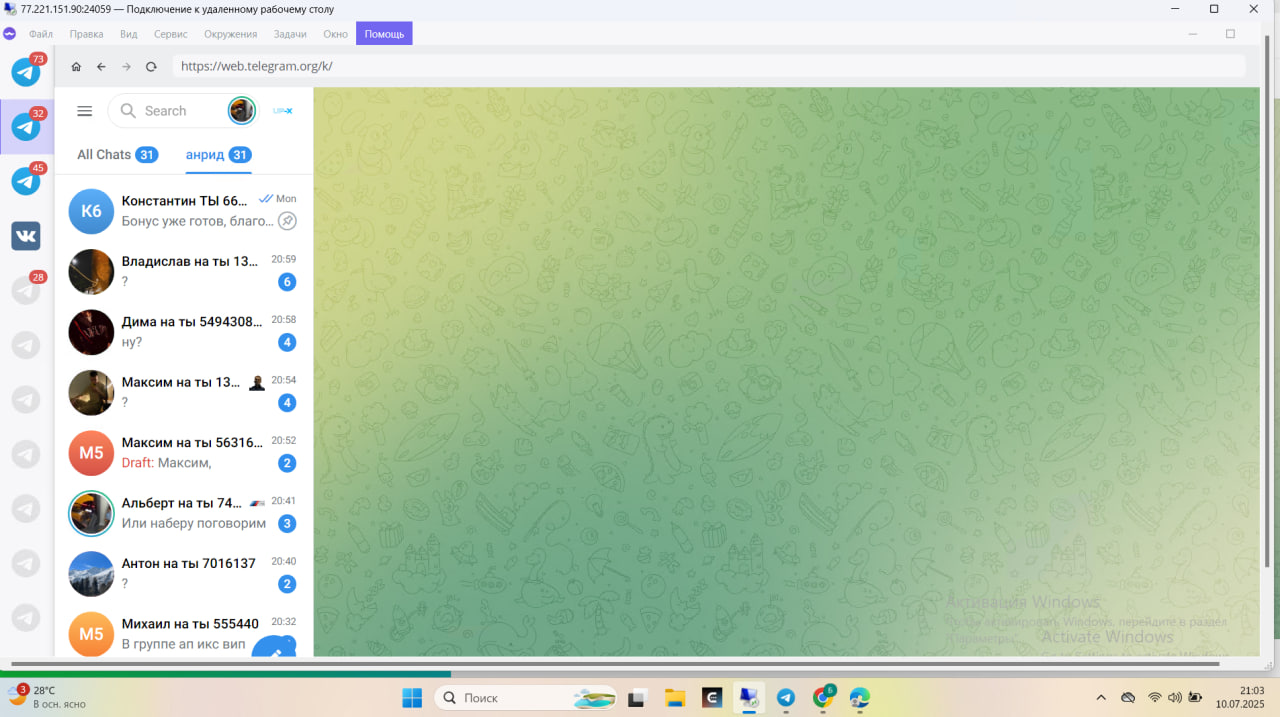Image resolution: width=1280 pixels, height=717 pixels.
Task: Open the Сервис menu
Action: pos(171,34)
